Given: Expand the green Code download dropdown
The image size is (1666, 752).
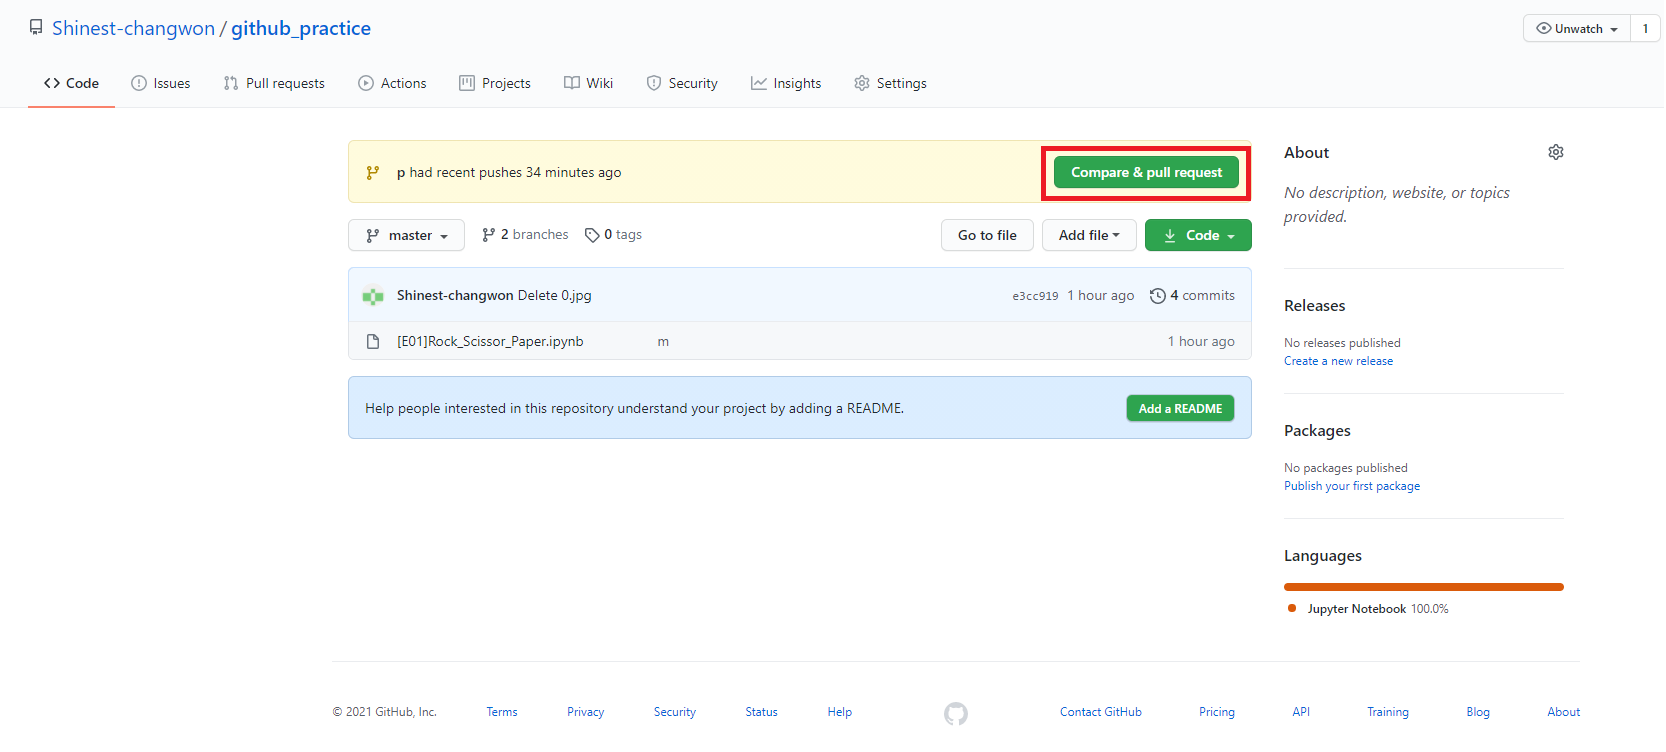Looking at the screenshot, I should (x=1198, y=235).
